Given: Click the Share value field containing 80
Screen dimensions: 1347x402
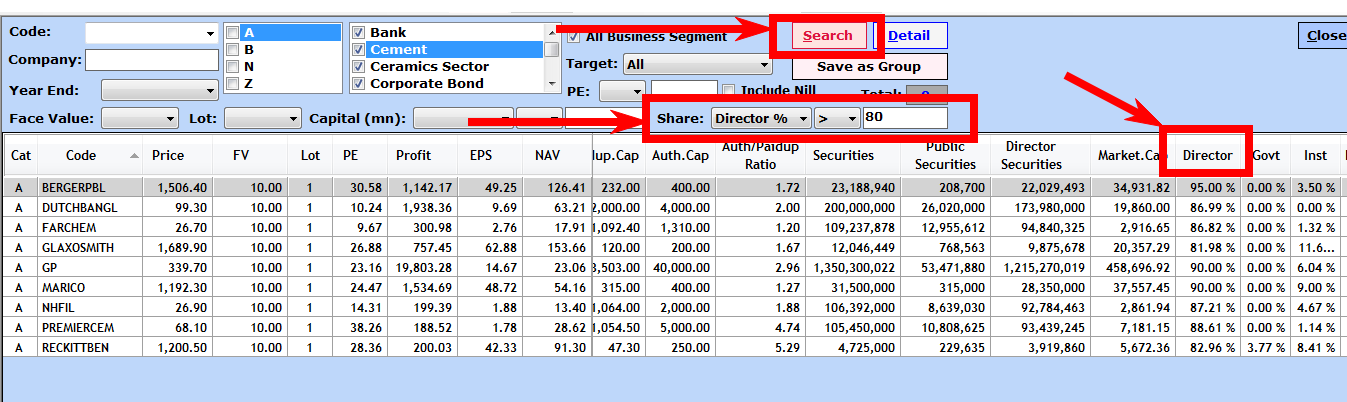Looking at the screenshot, I should [905, 118].
